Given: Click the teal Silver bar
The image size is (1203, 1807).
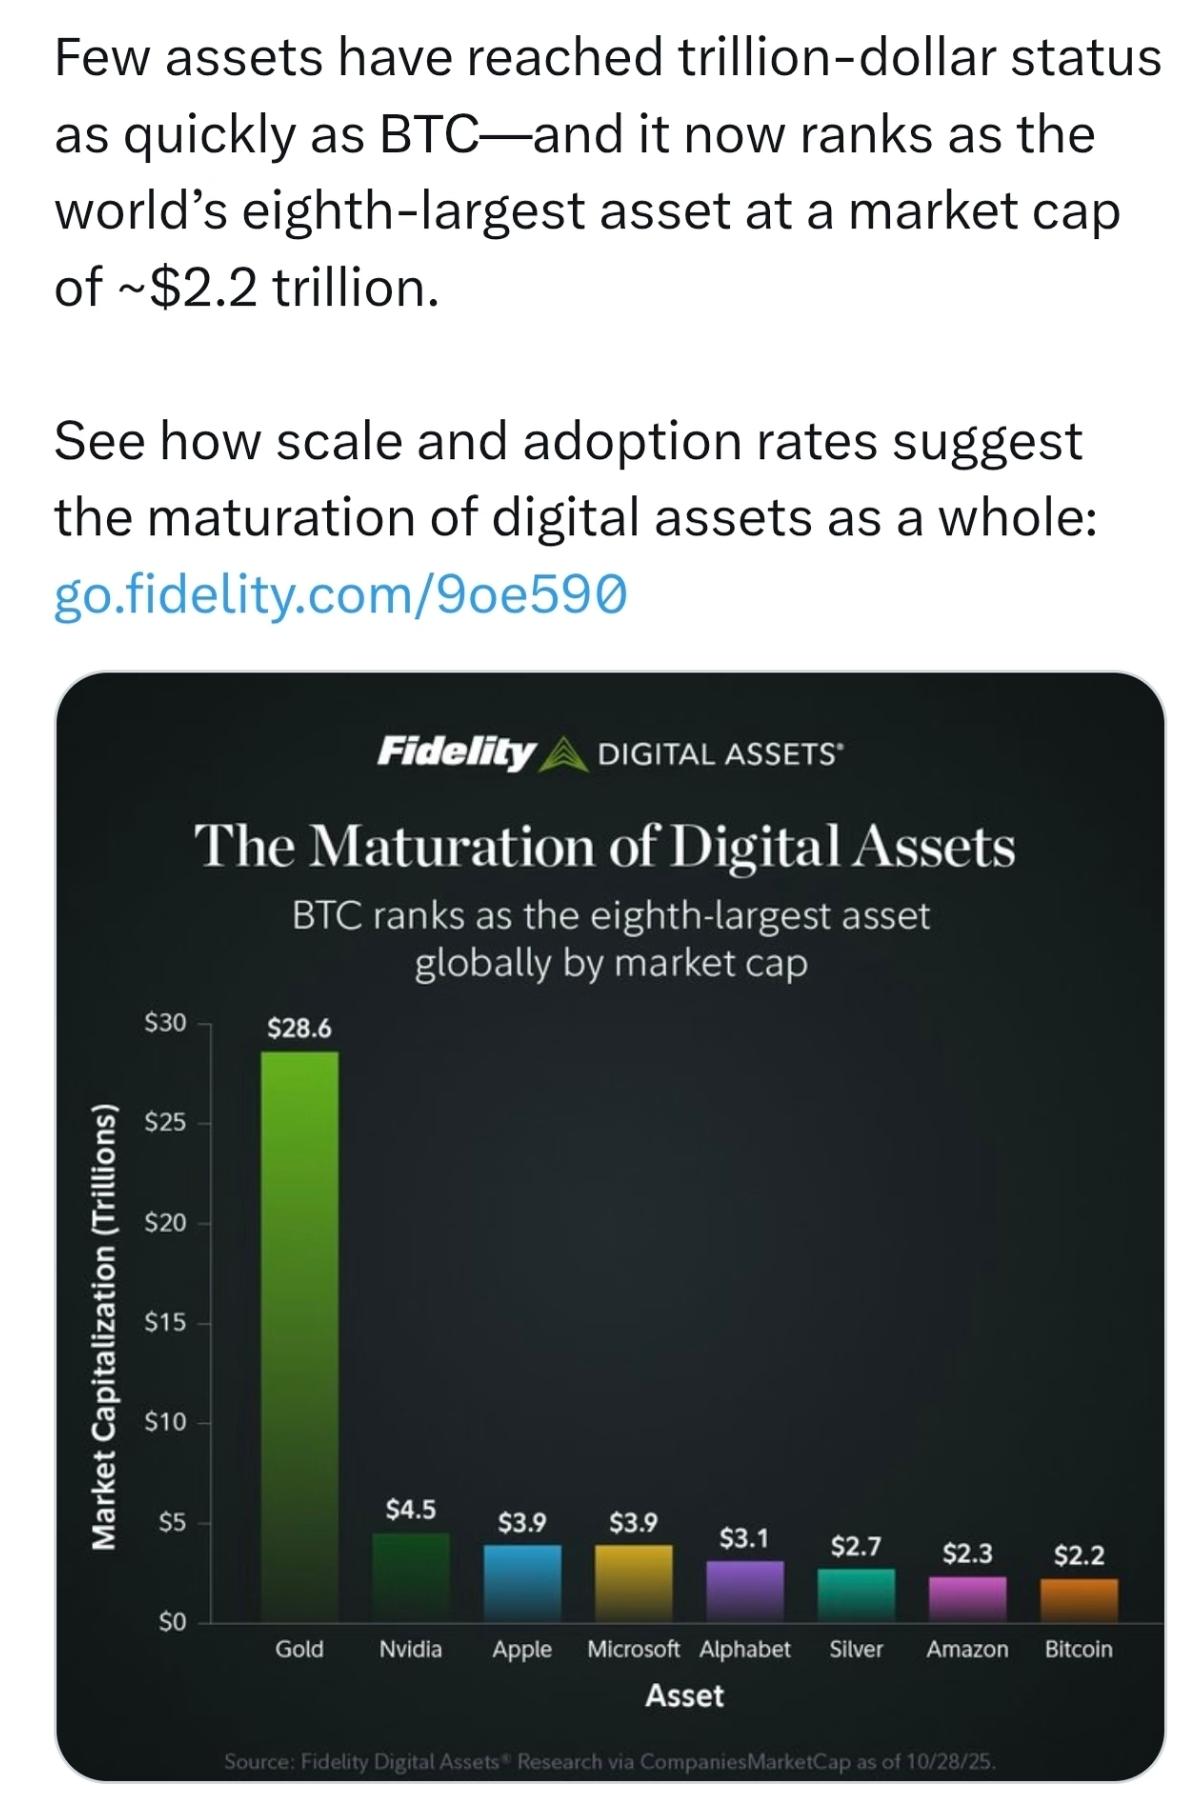Looking at the screenshot, I should point(856,1595).
